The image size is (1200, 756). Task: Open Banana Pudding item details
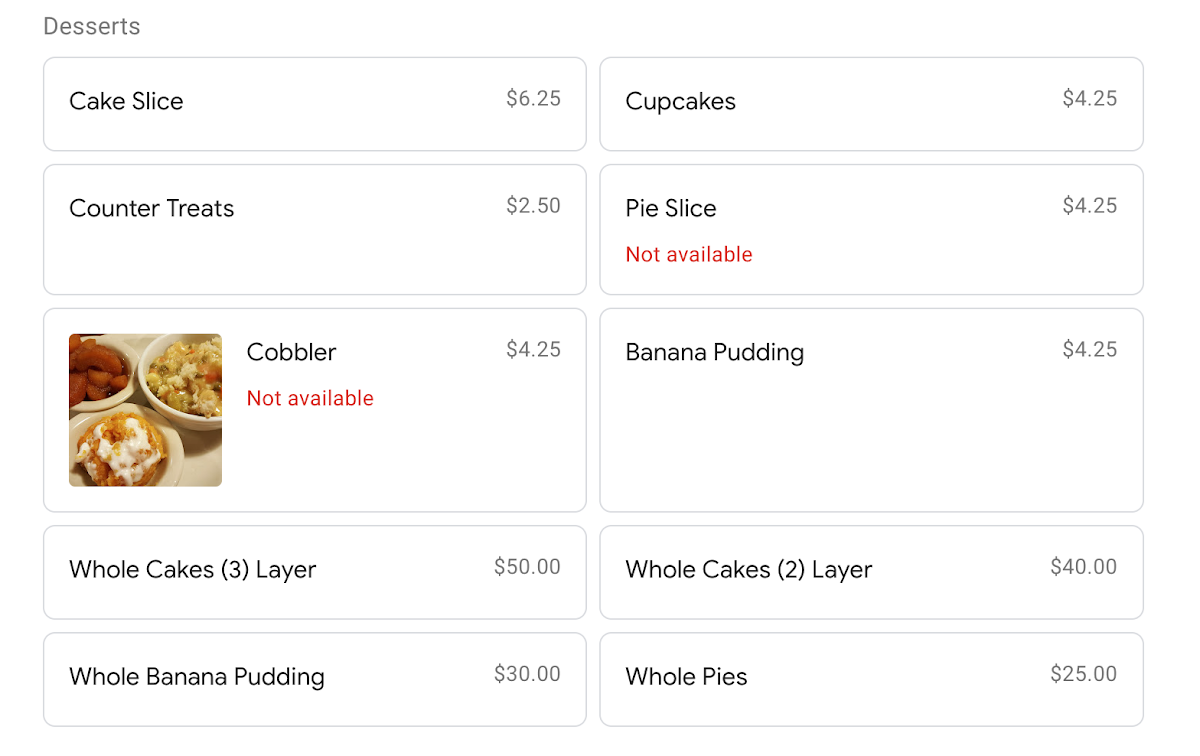click(871, 410)
